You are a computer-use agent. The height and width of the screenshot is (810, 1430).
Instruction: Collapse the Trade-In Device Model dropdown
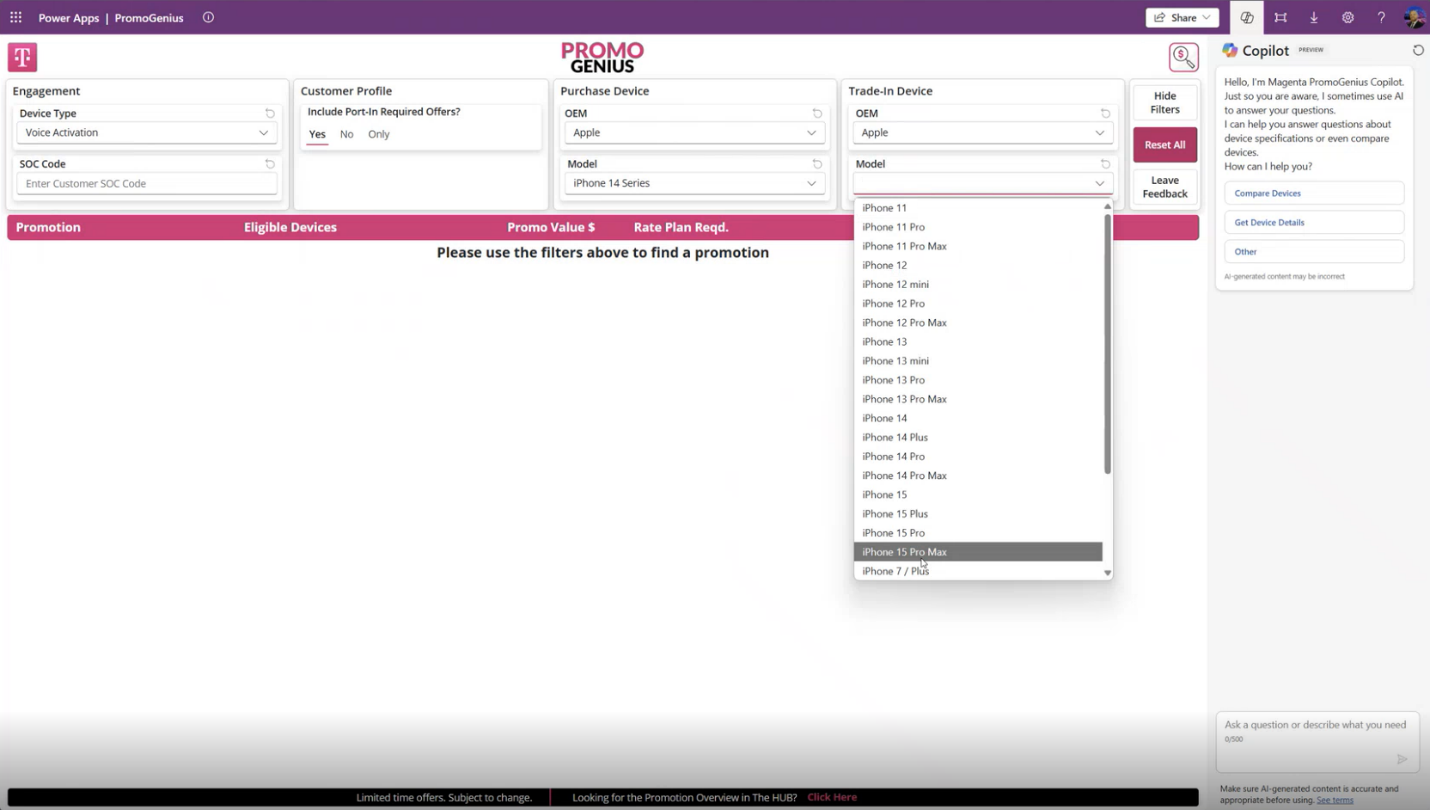[983, 183]
